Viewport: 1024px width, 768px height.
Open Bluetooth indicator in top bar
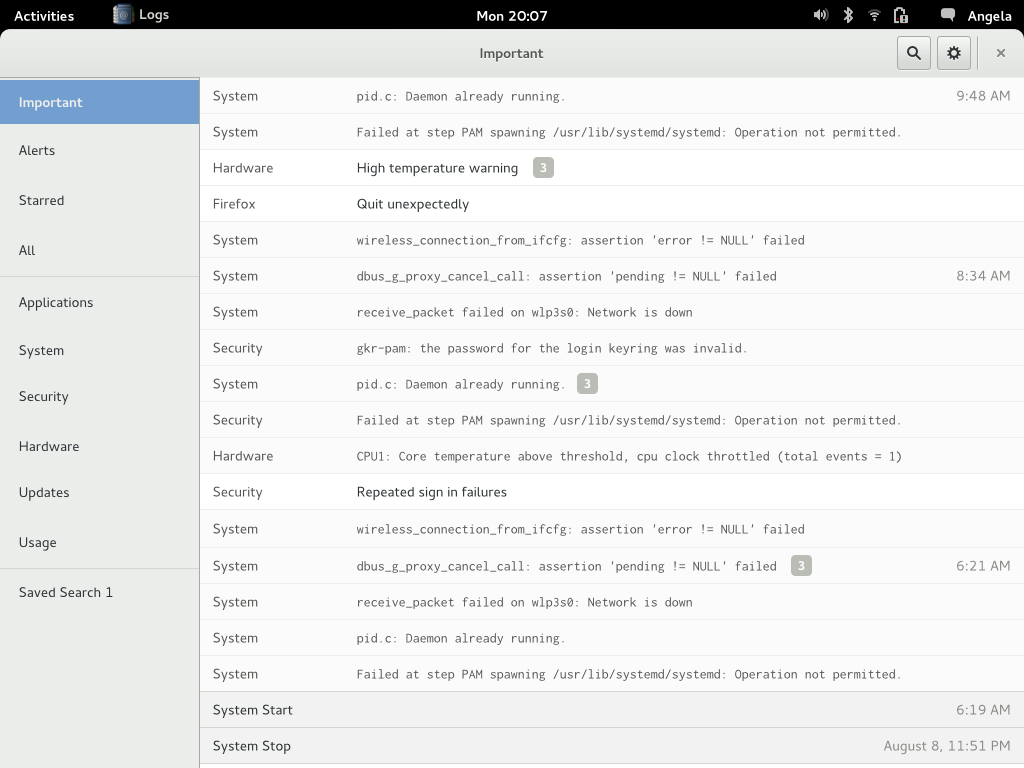point(848,15)
